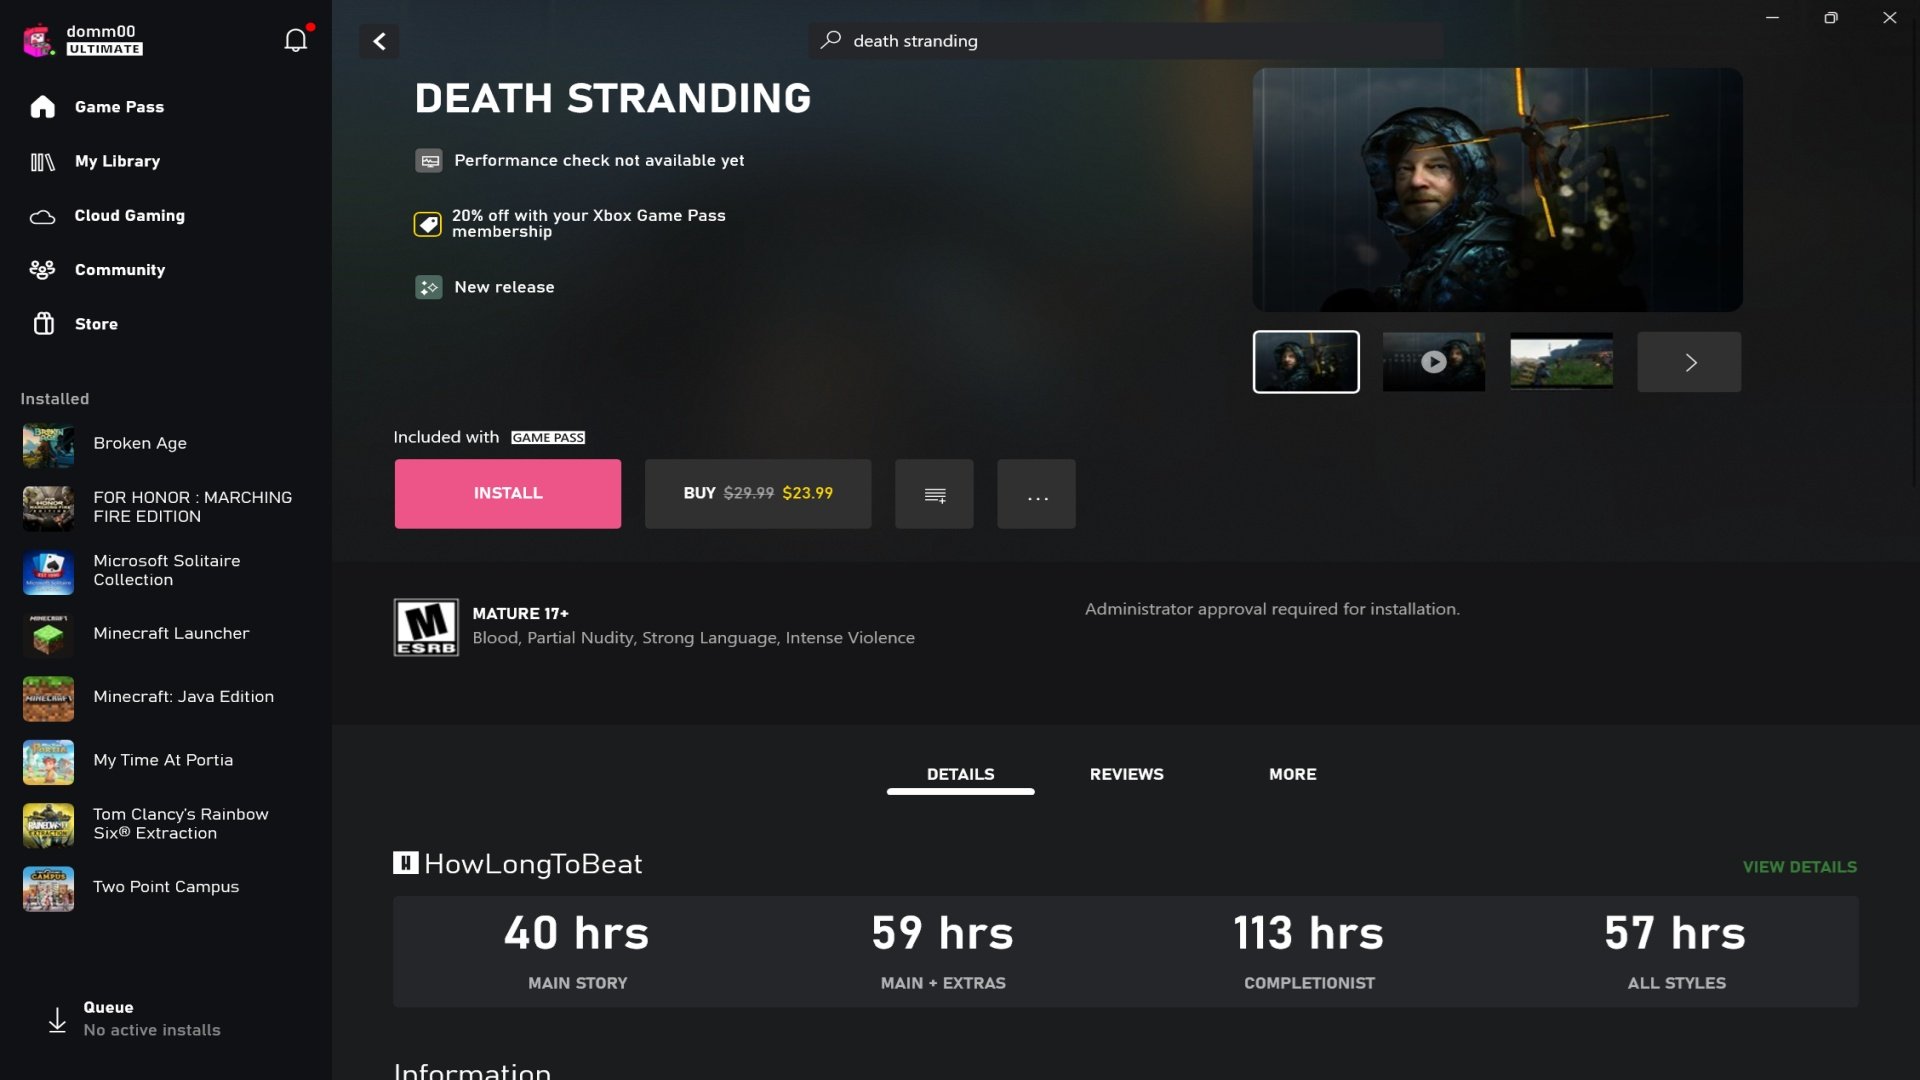Open My Library from sidebar

[x=117, y=162]
